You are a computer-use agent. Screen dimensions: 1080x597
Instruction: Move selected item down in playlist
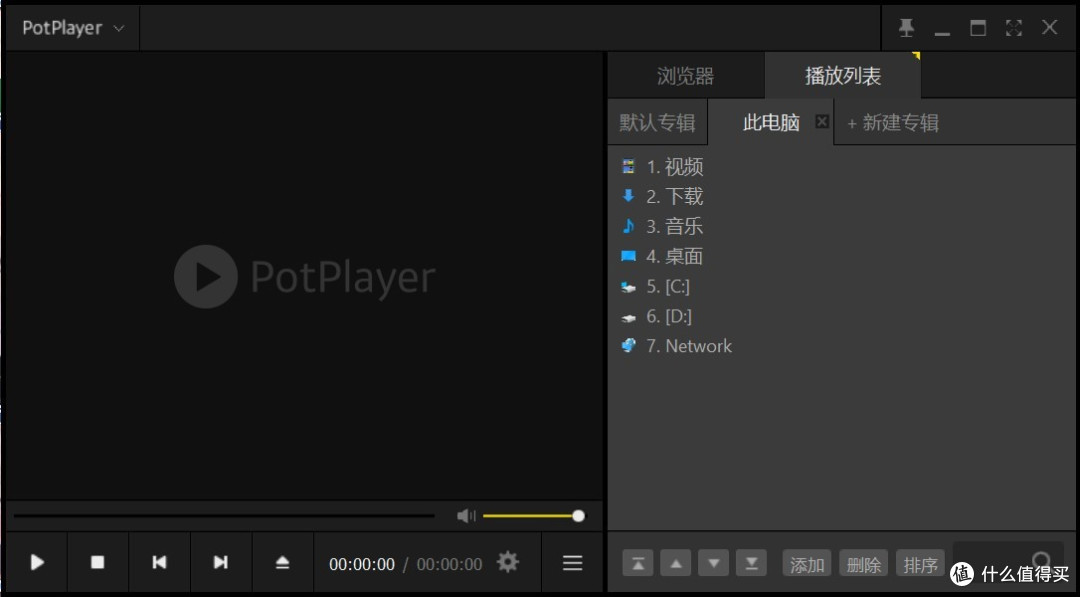(713, 563)
